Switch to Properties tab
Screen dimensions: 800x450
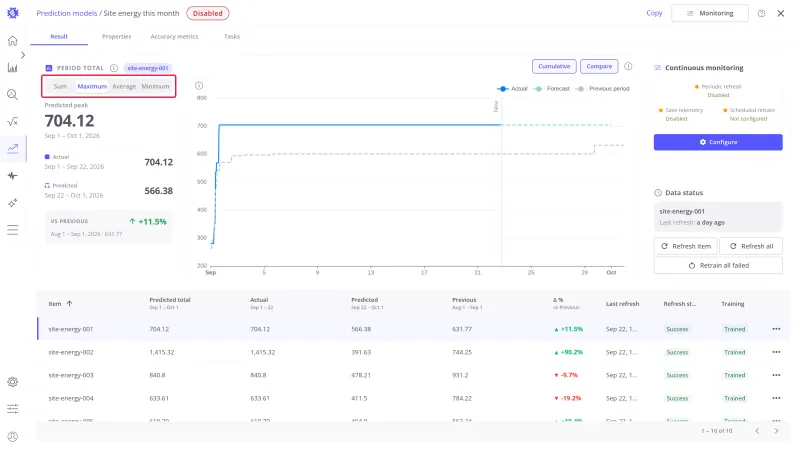point(116,37)
